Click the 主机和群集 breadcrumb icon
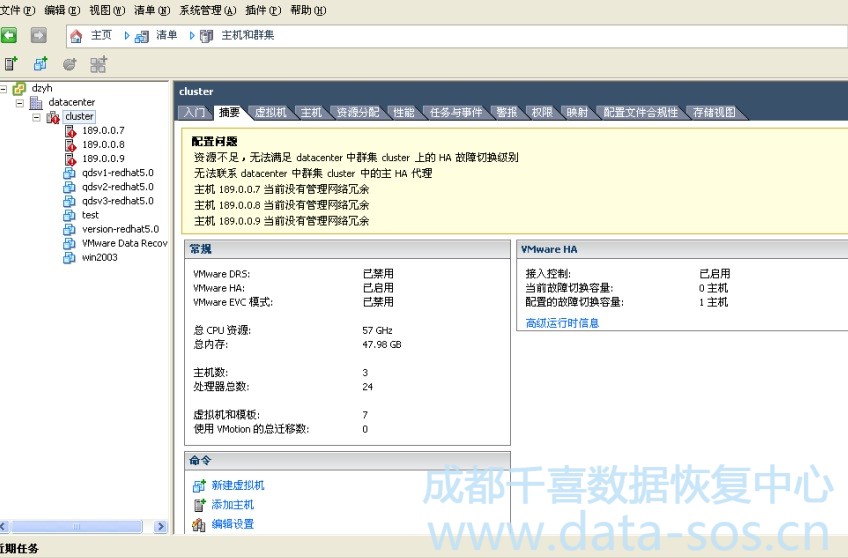This screenshot has width=848, height=558. click(x=206, y=36)
